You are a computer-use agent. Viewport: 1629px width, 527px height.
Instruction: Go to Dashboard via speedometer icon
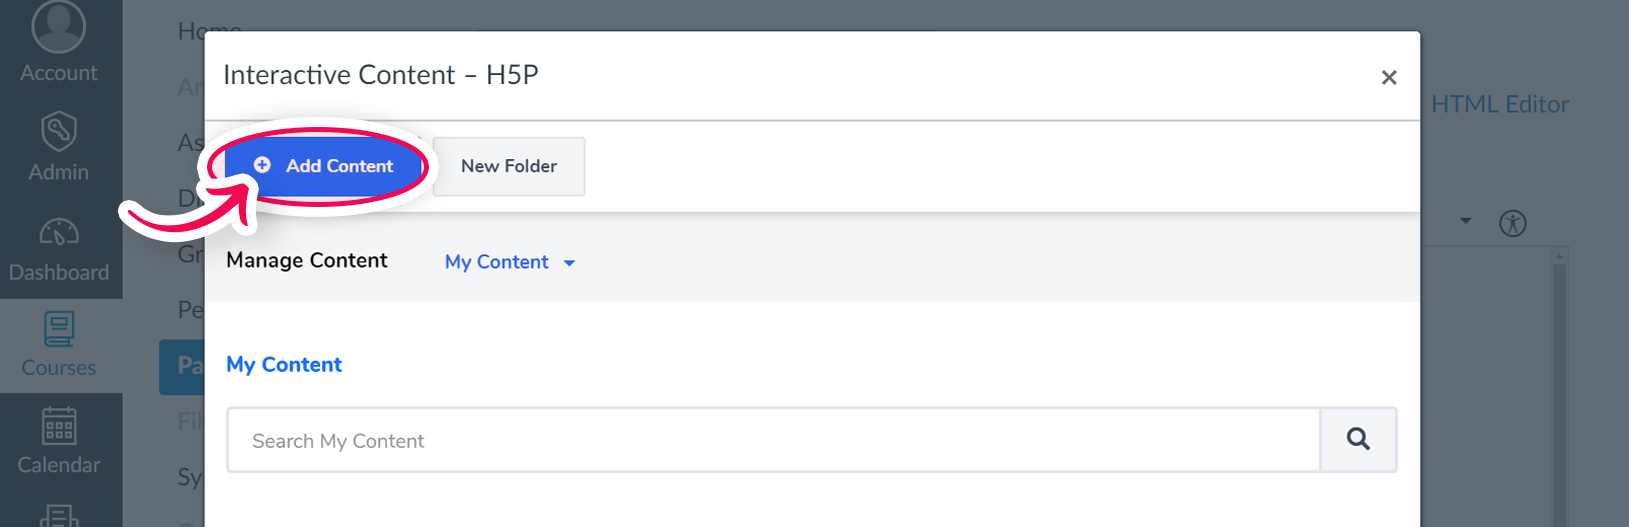pyautogui.click(x=59, y=232)
